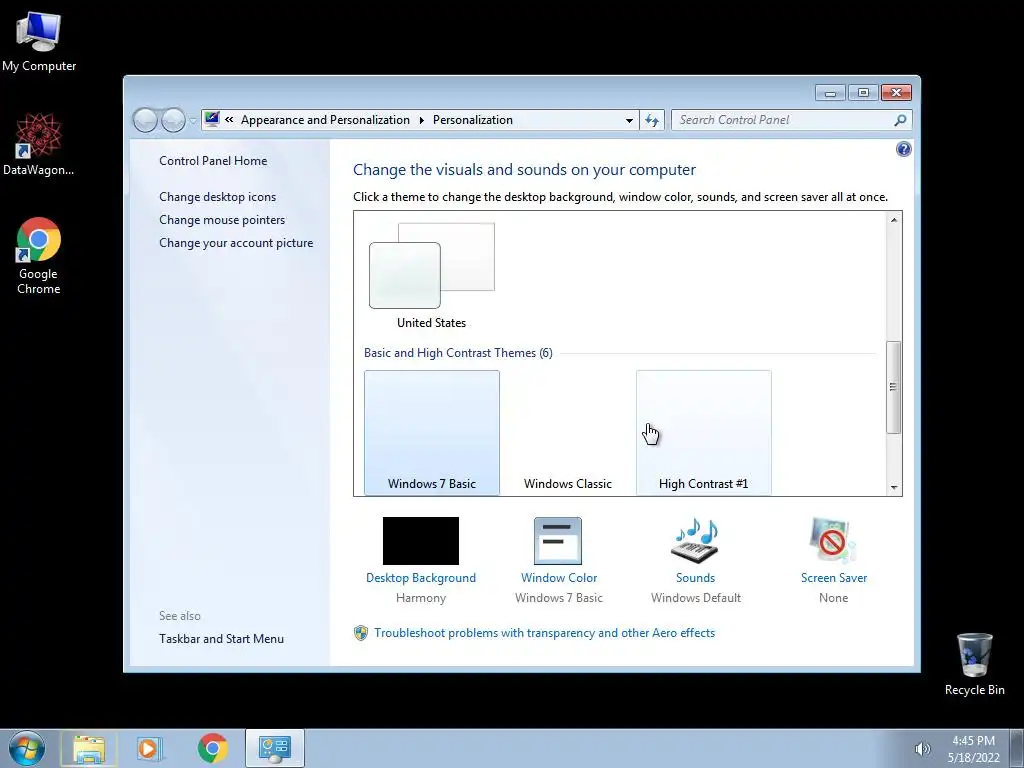Go to Control Panel Home
This screenshot has width=1024, height=768.
213,161
